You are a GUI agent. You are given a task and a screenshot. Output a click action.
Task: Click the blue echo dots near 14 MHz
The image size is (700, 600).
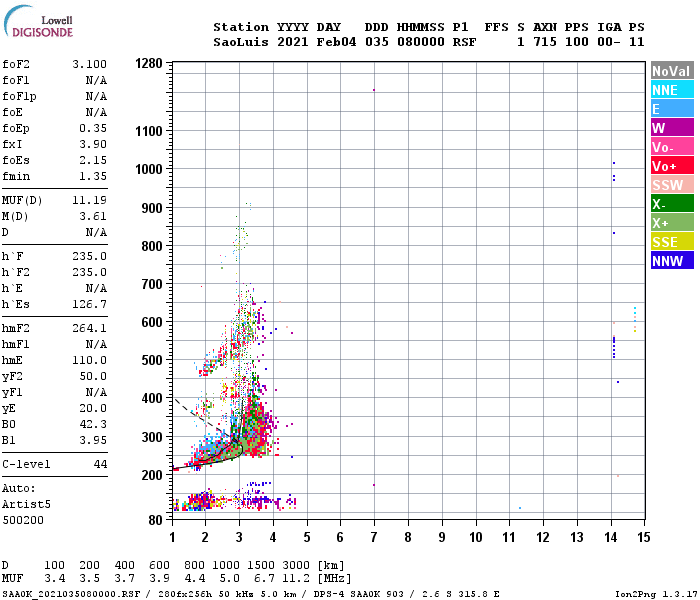click(614, 347)
